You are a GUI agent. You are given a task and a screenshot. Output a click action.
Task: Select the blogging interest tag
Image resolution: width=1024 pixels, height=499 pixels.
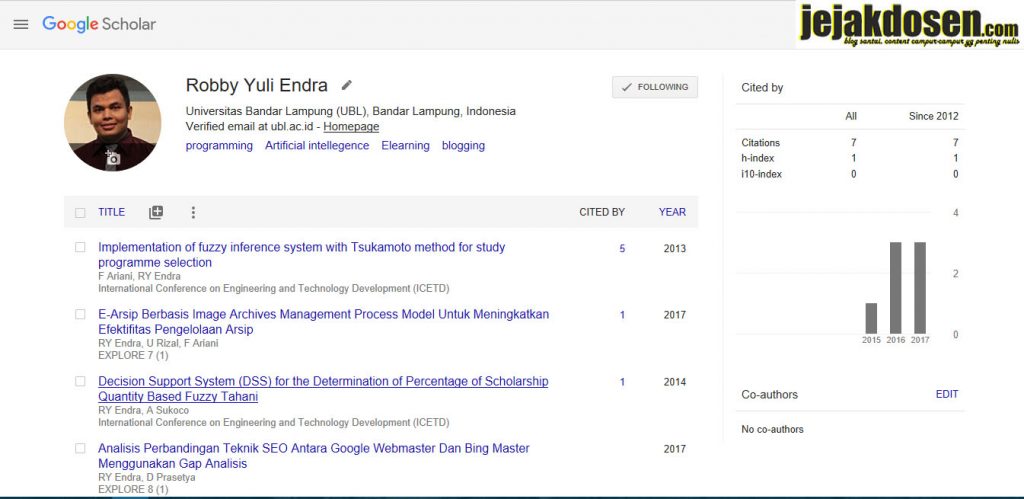point(463,146)
